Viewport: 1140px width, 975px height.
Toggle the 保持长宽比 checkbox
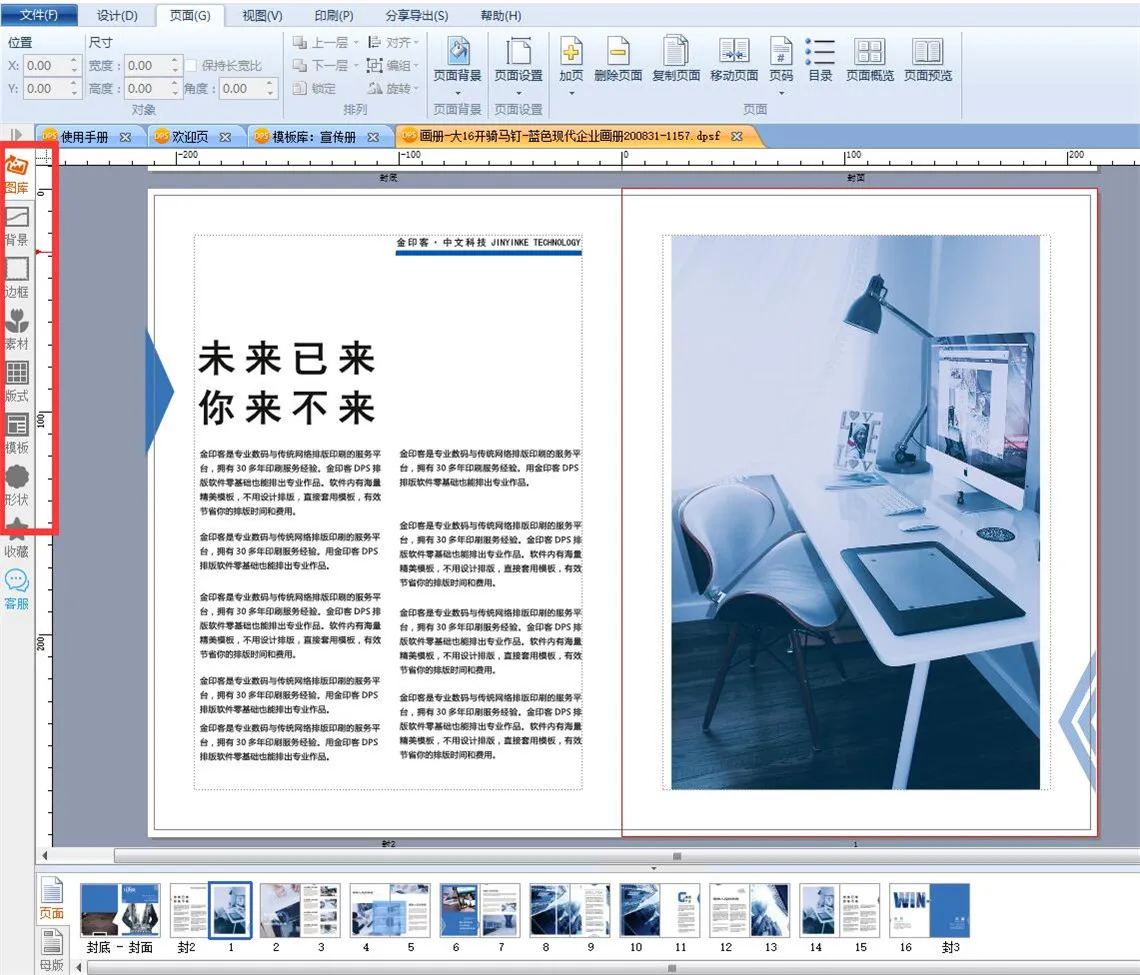191,65
